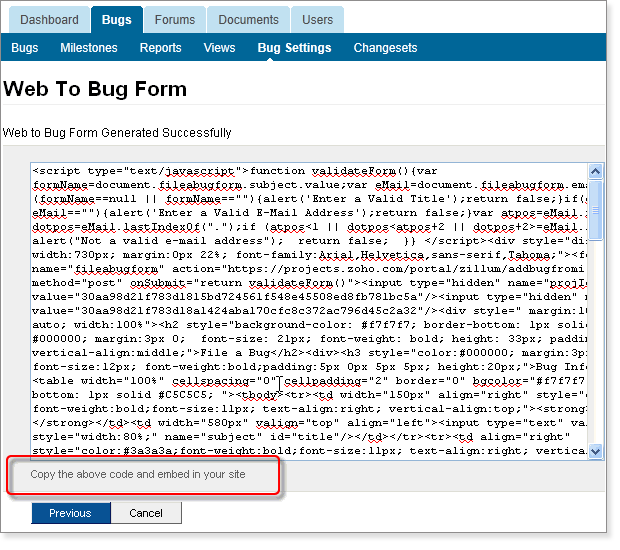
Task: Click the code line starting '<table width='
Action: click(x=308, y=381)
